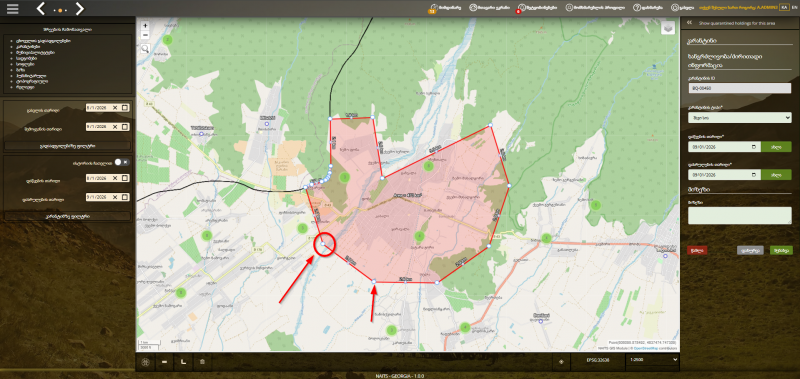Select the first item in the left layer list
800x379 pixels.
(43, 40)
